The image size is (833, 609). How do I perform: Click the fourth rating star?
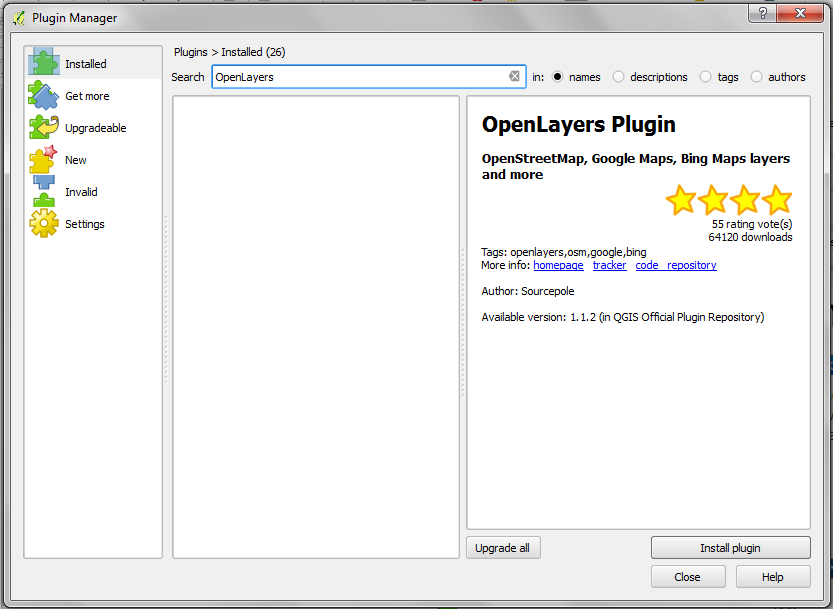click(777, 200)
